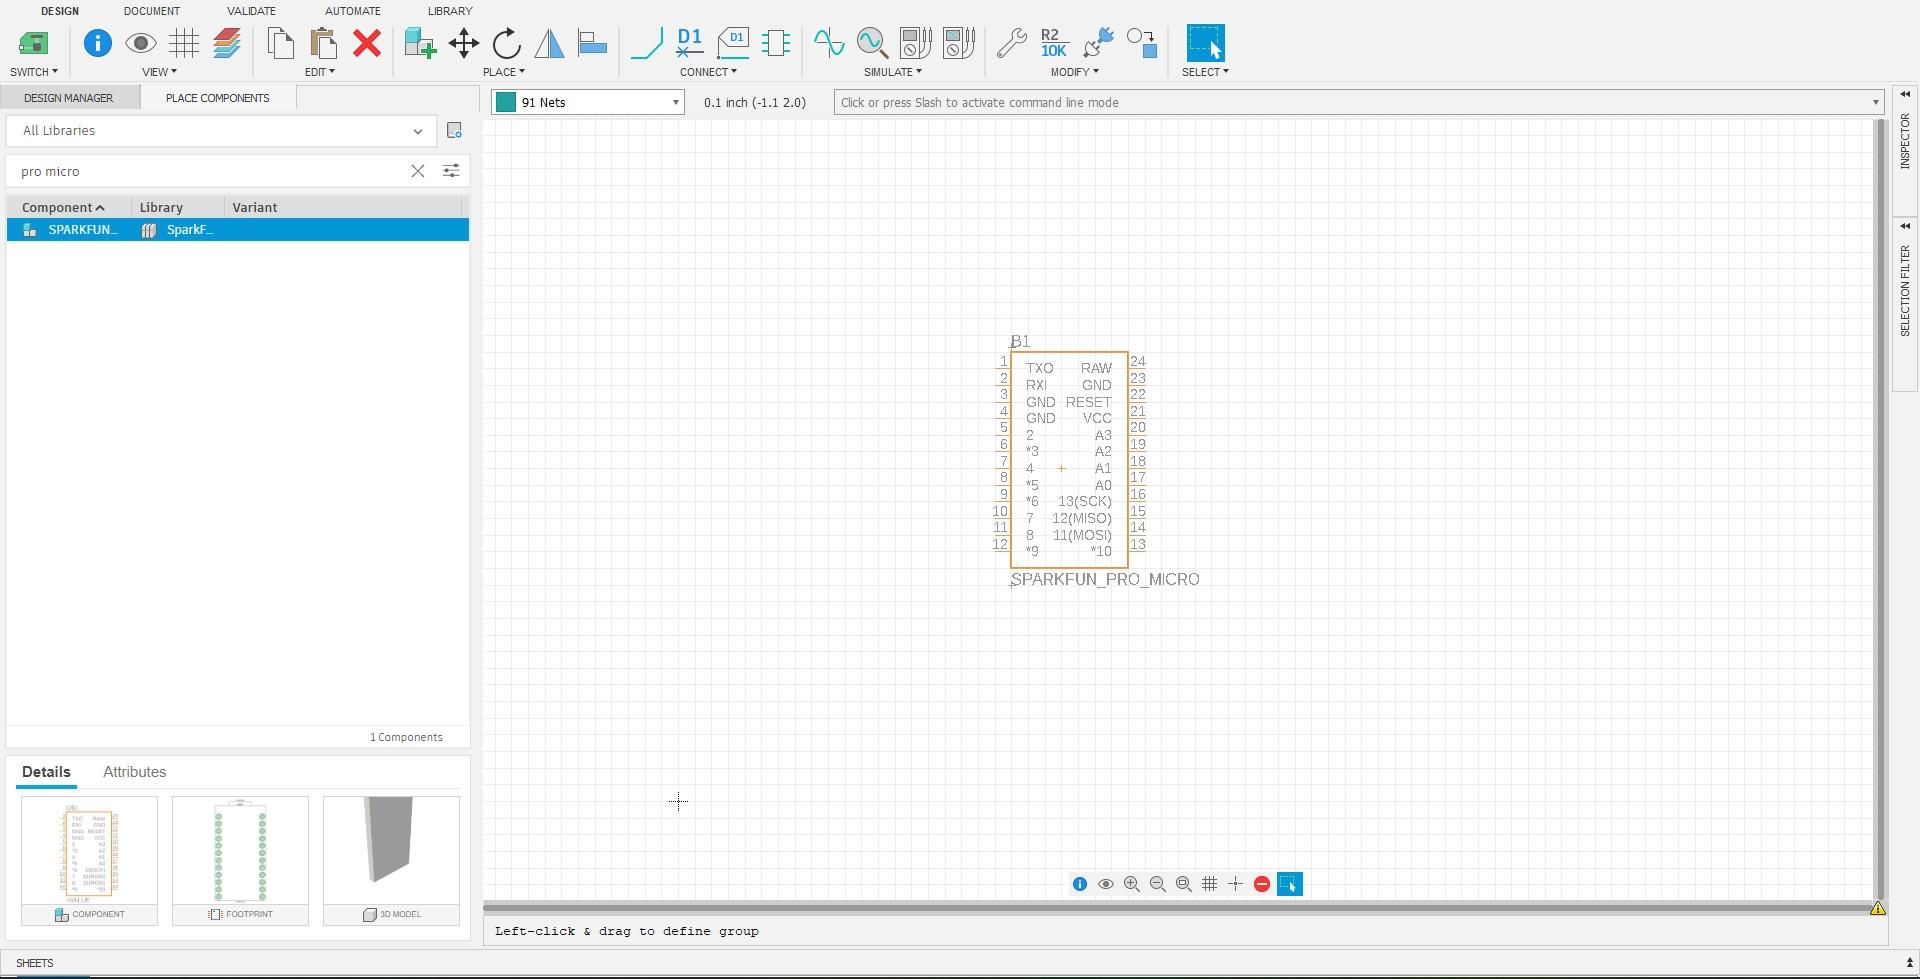1920x979 pixels.
Task: Select the Copy tool in Edit group
Action: pyautogui.click(x=280, y=44)
